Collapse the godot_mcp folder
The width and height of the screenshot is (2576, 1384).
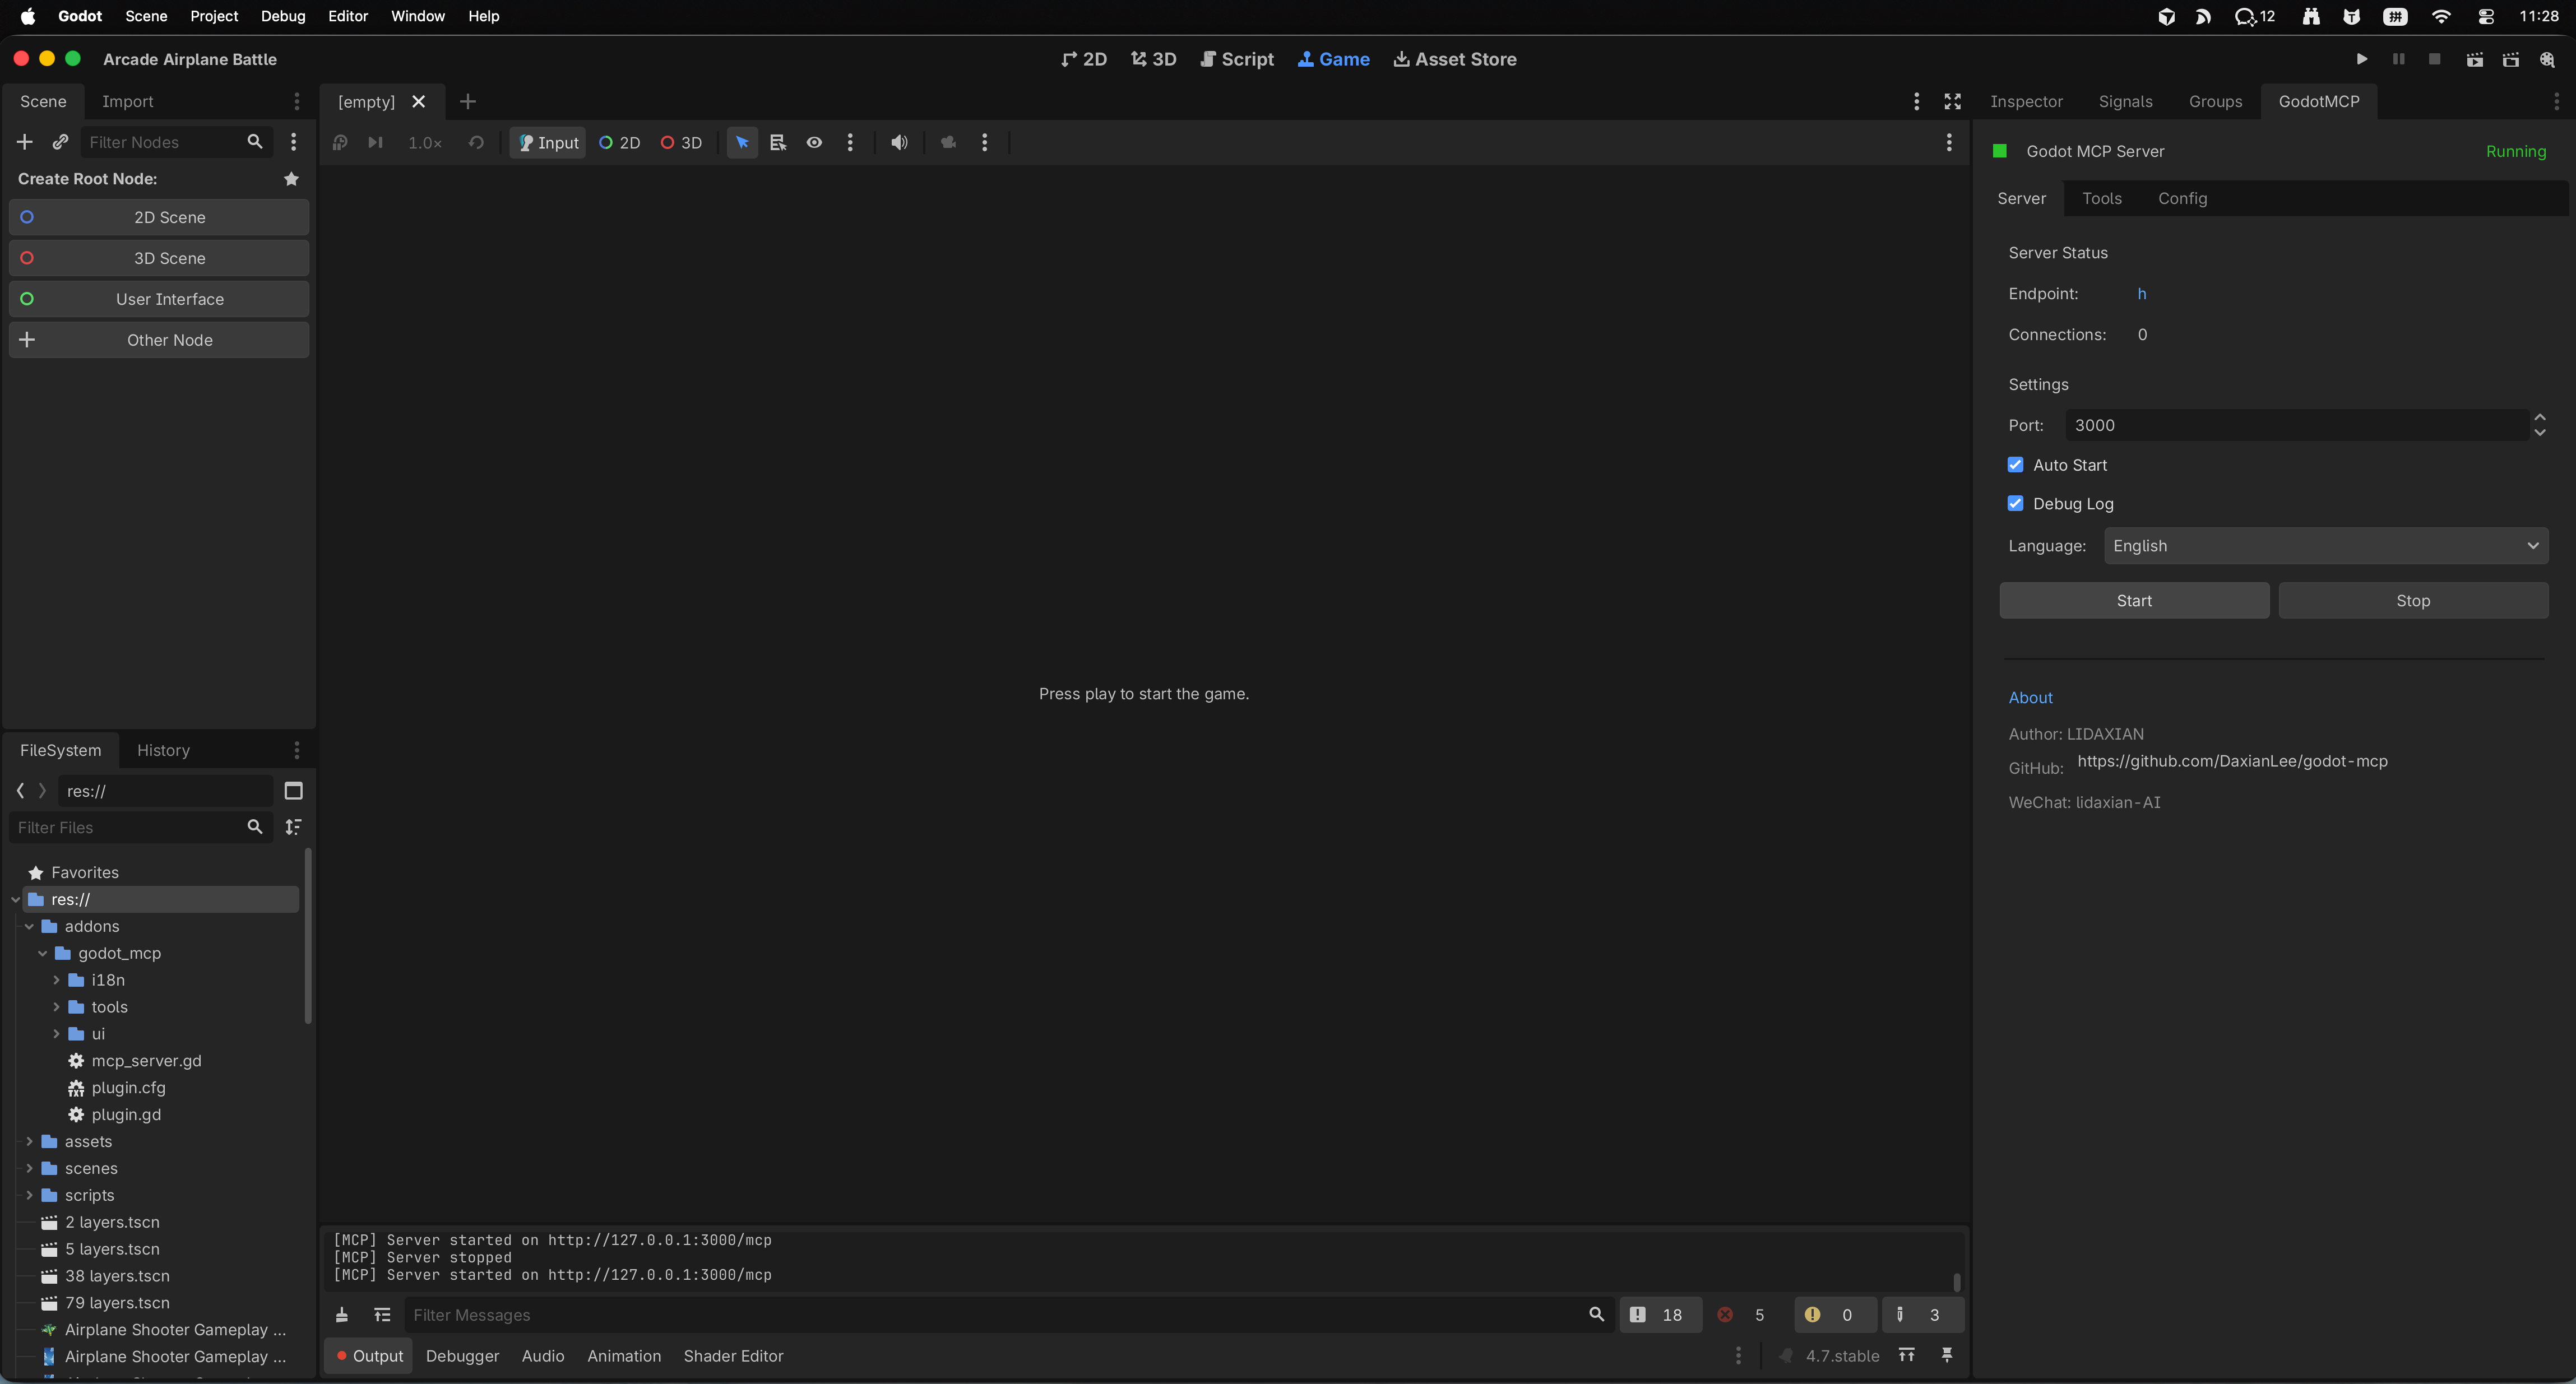pyautogui.click(x=42, y=954)
